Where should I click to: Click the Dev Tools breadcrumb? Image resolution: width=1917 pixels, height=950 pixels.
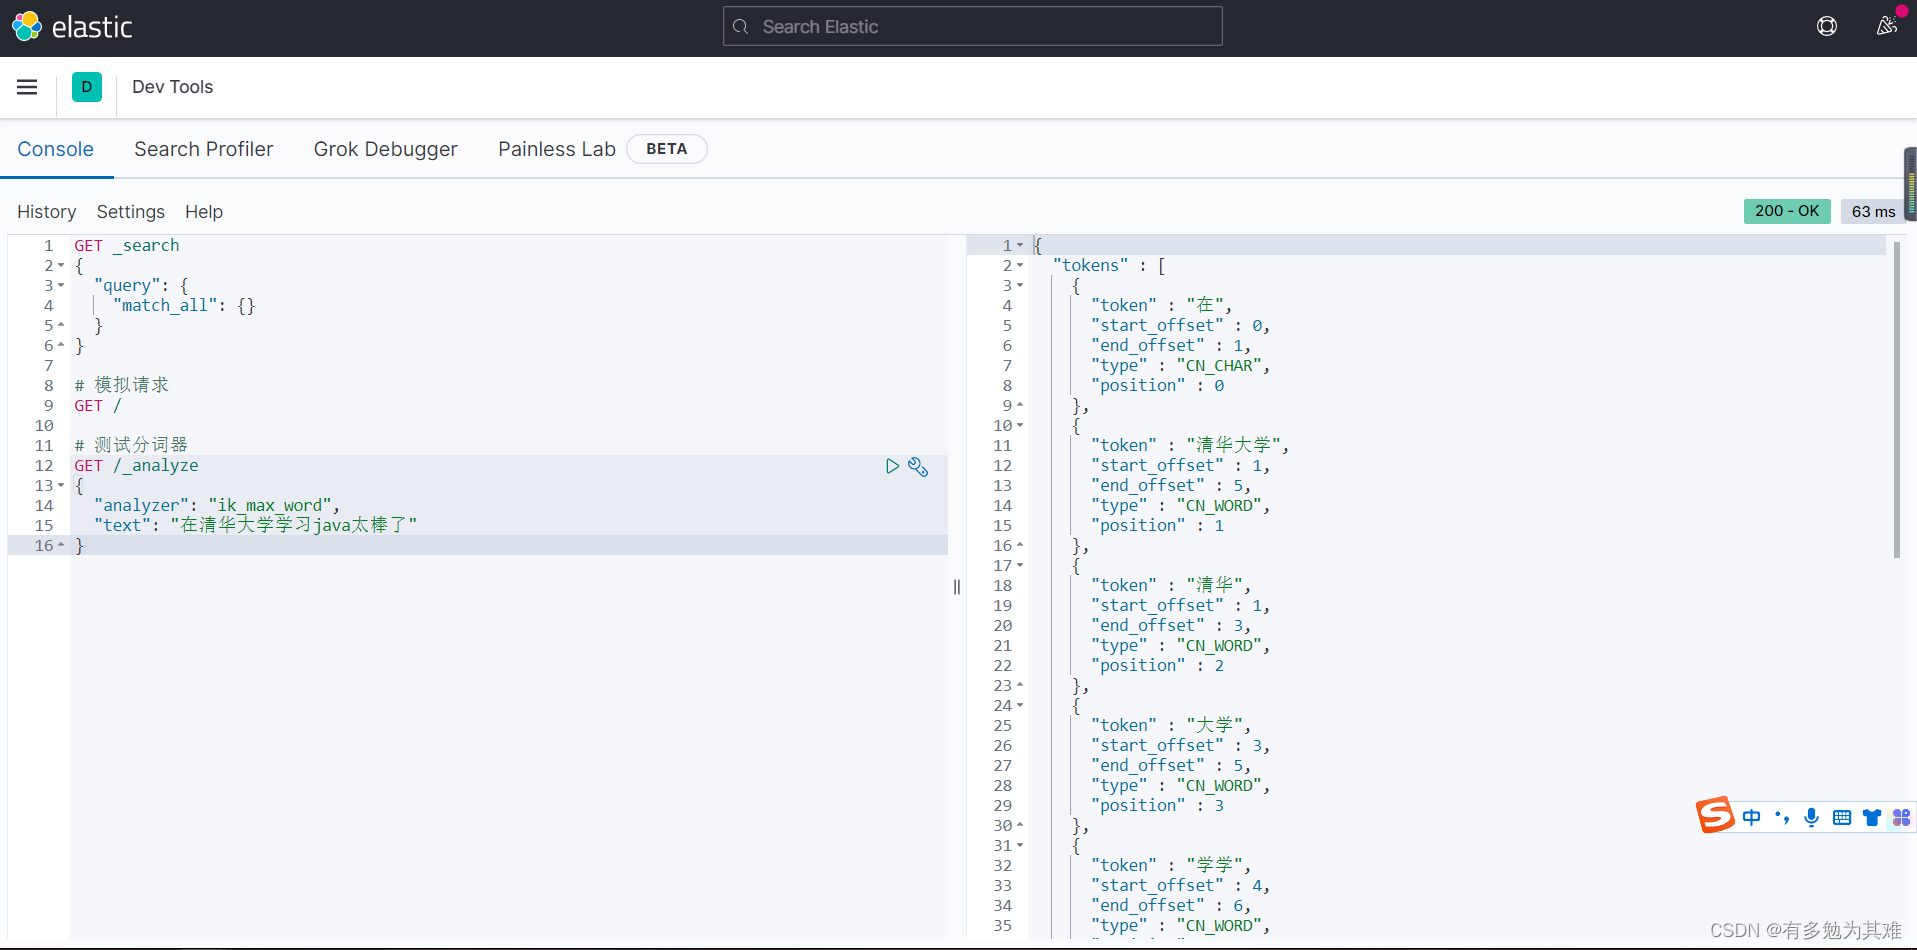(x=172, y=87)
